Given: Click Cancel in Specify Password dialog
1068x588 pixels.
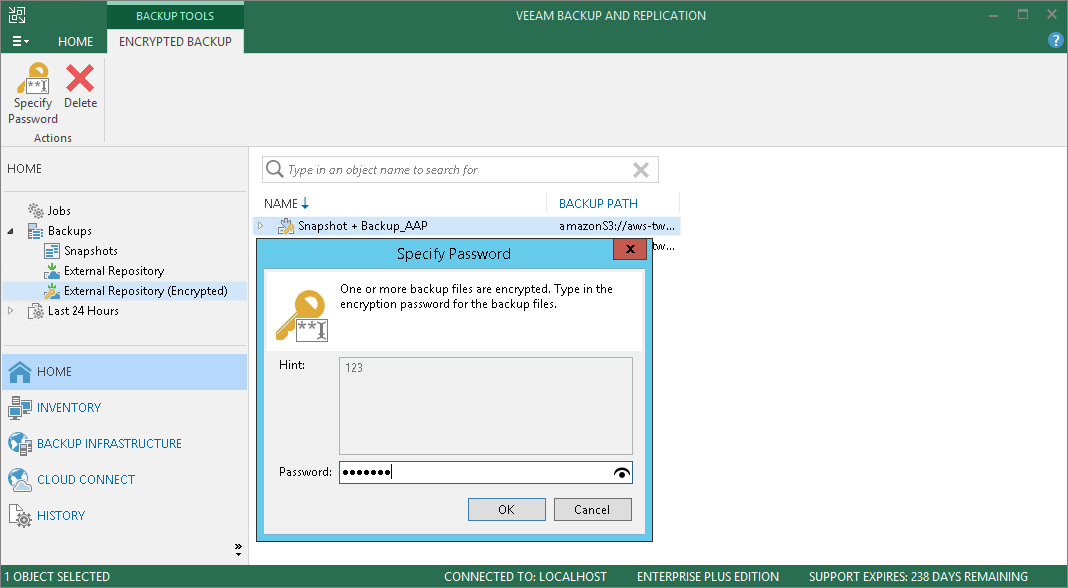Looking at the screenshot, I should click(593, 510).
